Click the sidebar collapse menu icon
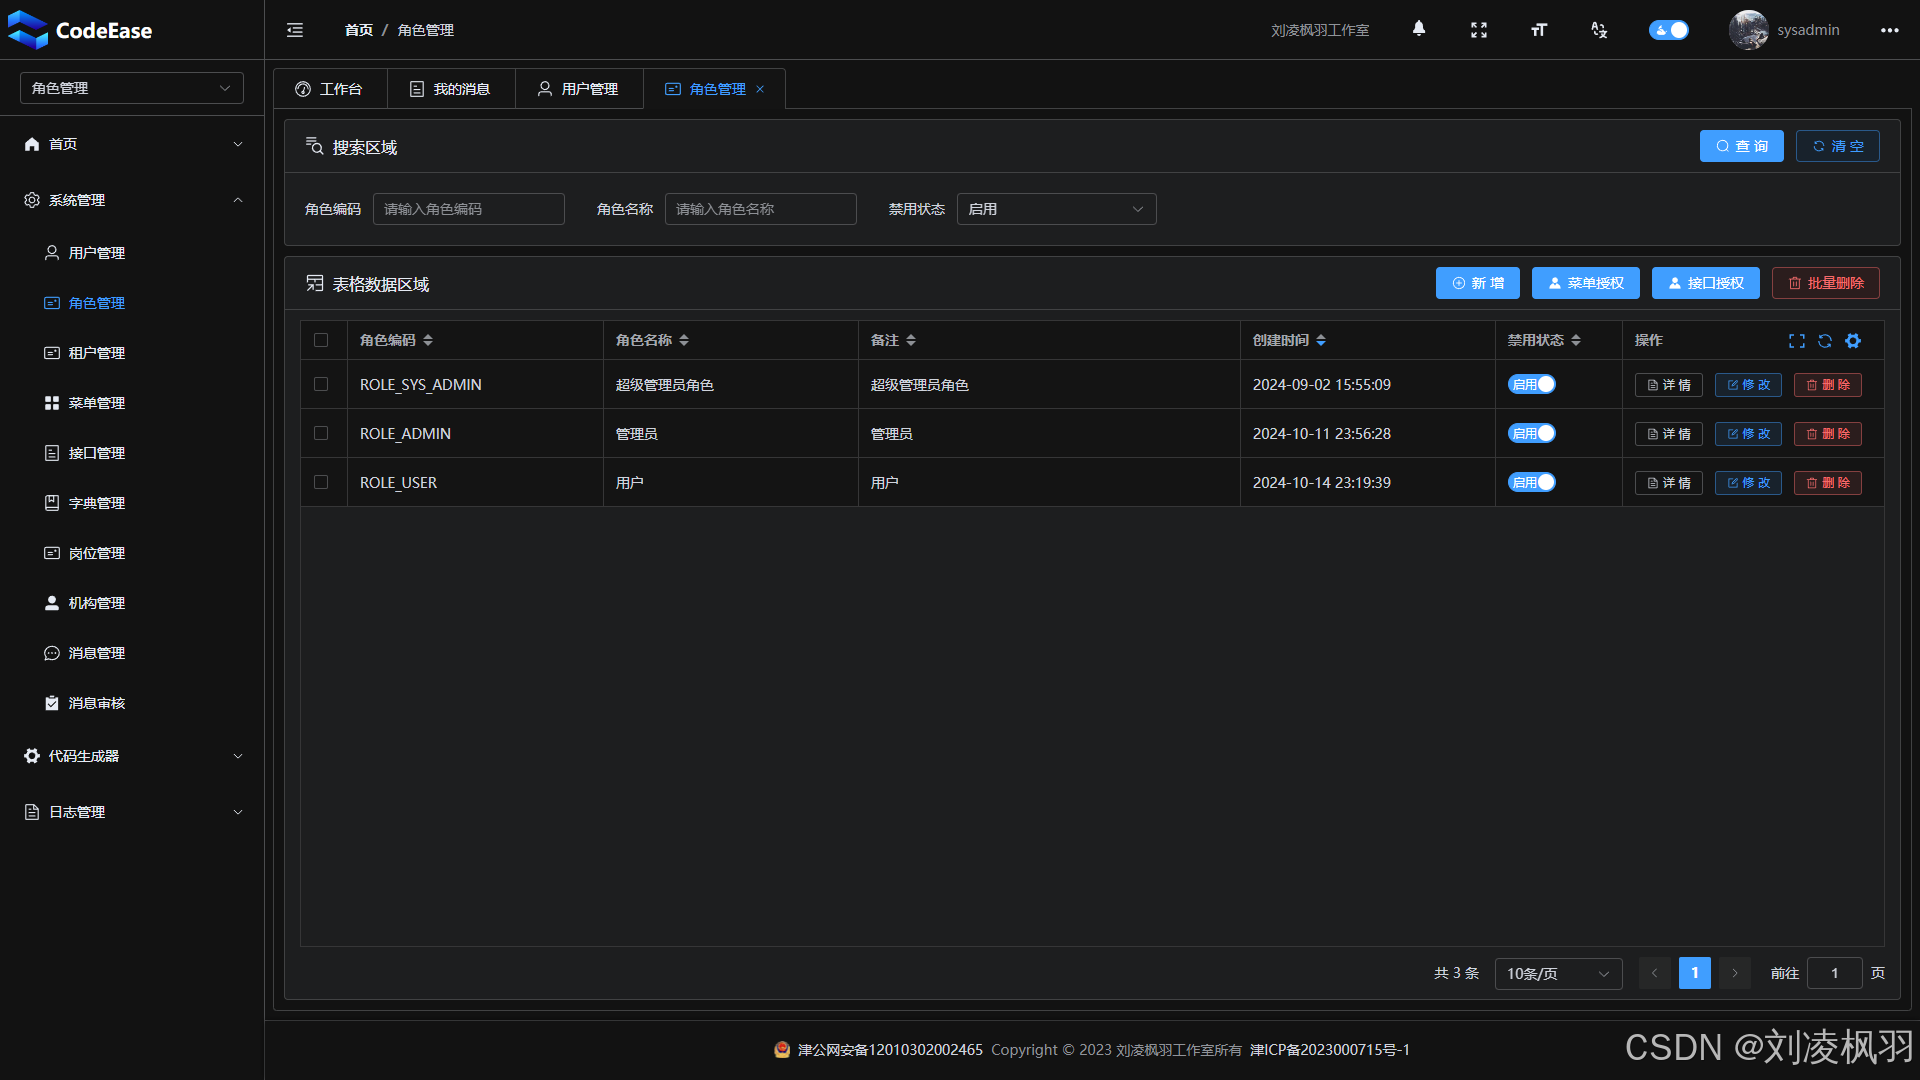This screenshot has height=1080, width=1920. click(x=295, y=30)
